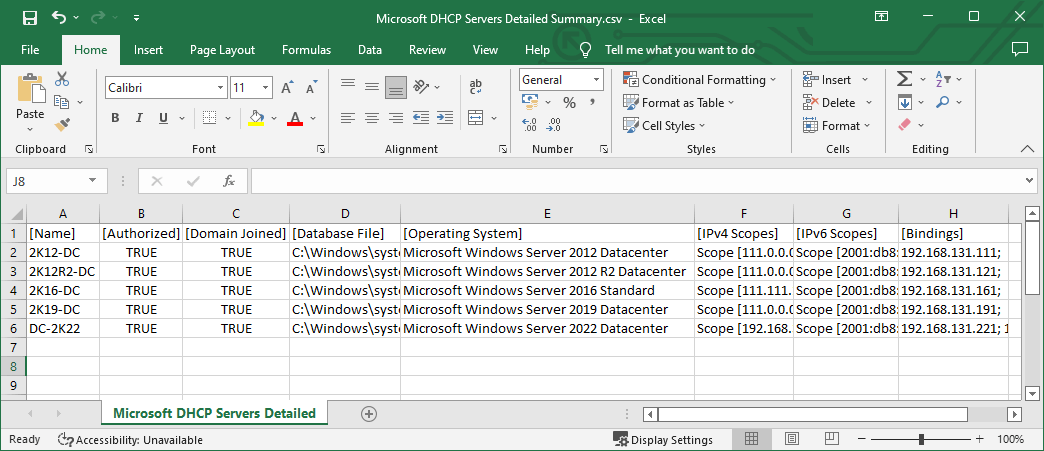Open the General number format dropdown
Image resolution: width=1044 pixels, height=451 pixels.
click(x=597, y=80)
